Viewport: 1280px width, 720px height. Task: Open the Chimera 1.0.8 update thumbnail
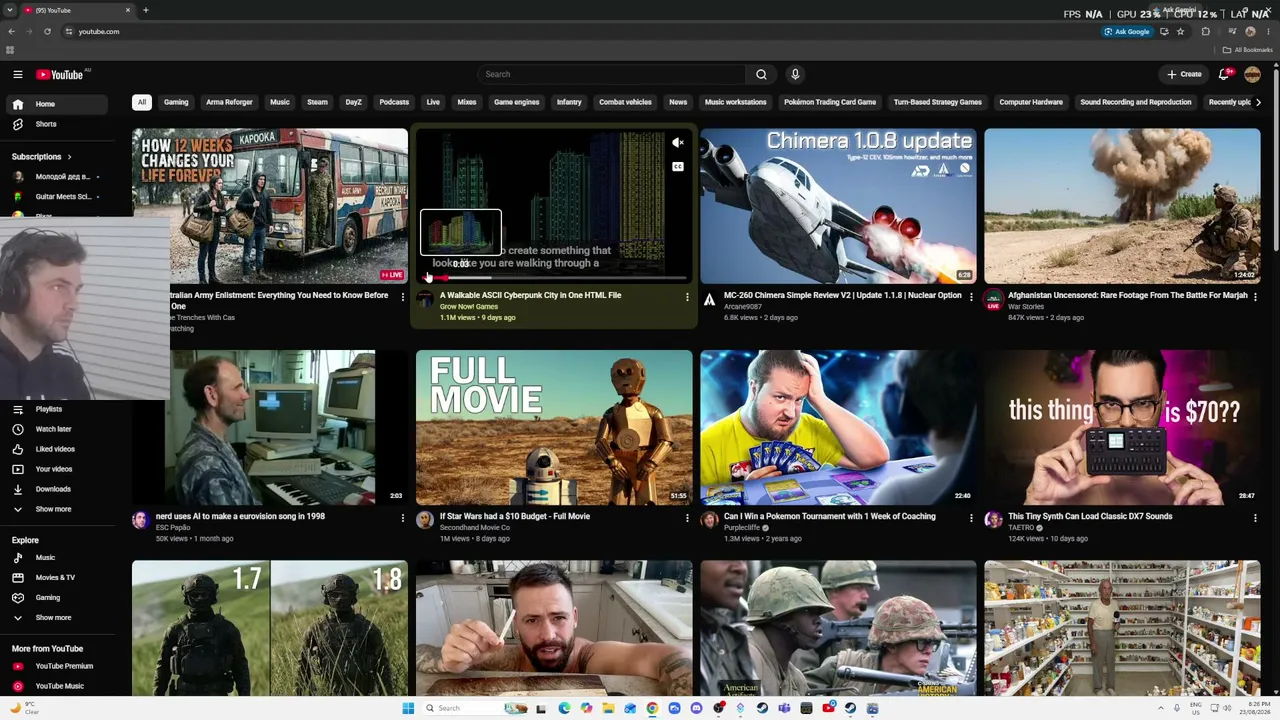(x=838, y=206)
